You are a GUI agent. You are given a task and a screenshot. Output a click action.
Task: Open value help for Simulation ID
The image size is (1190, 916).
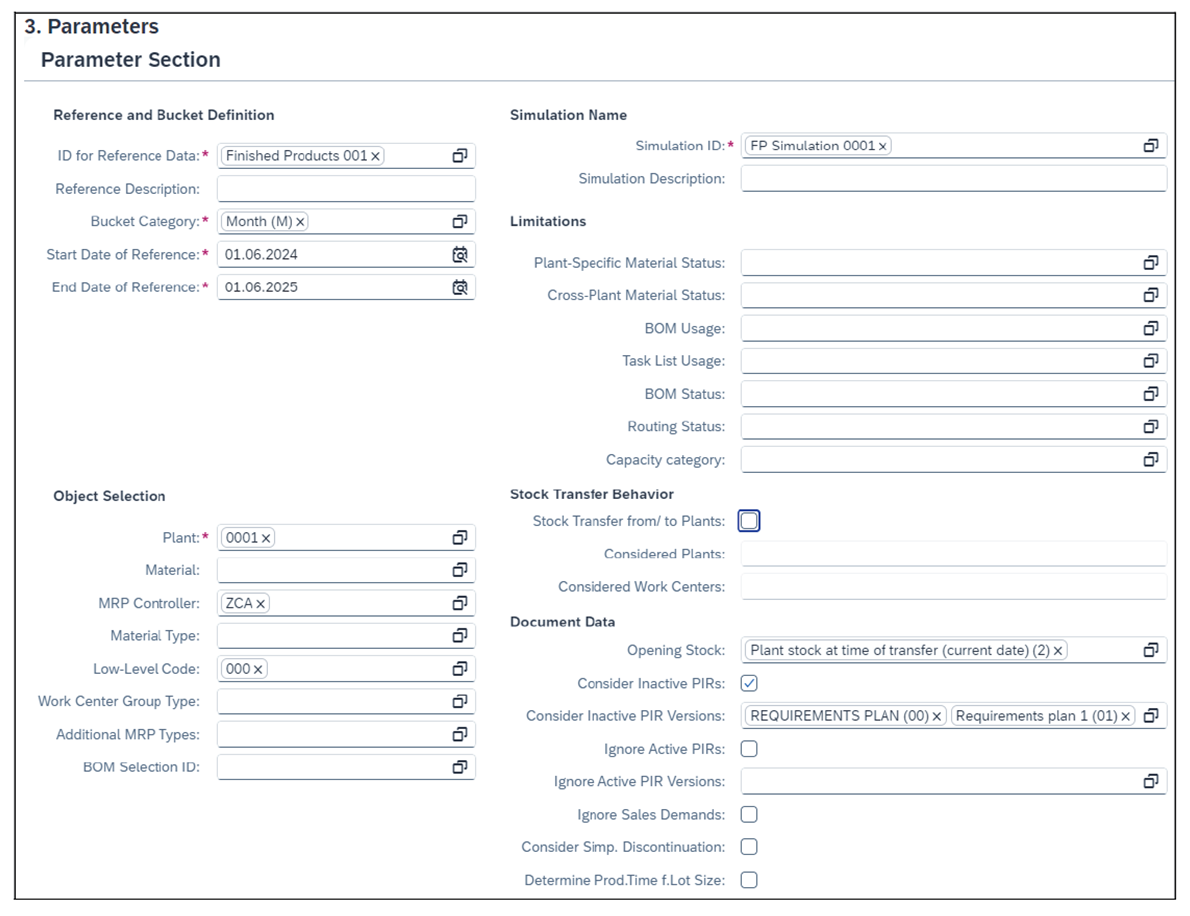pos(1152,145)
